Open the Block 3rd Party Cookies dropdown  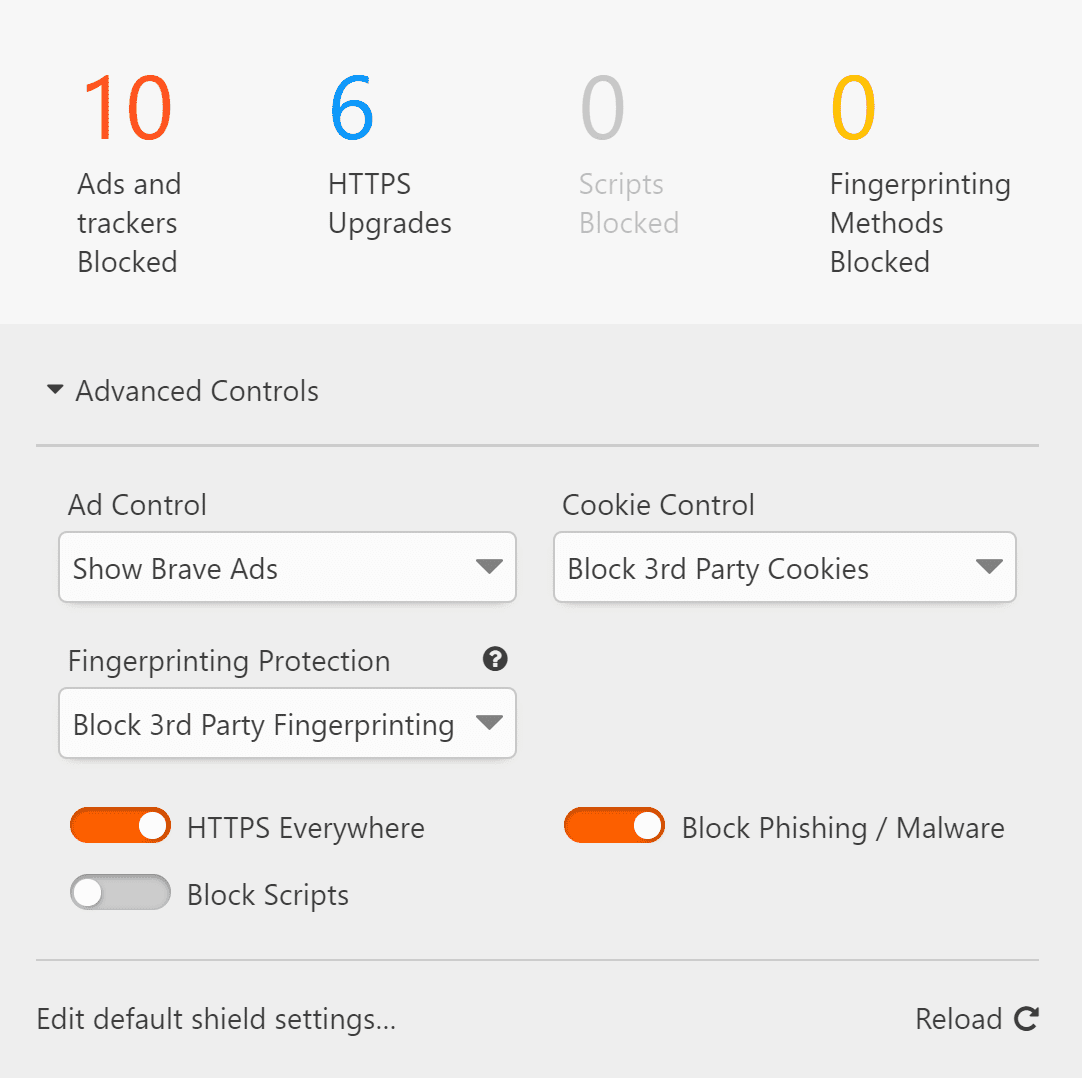tap(785, 567)
